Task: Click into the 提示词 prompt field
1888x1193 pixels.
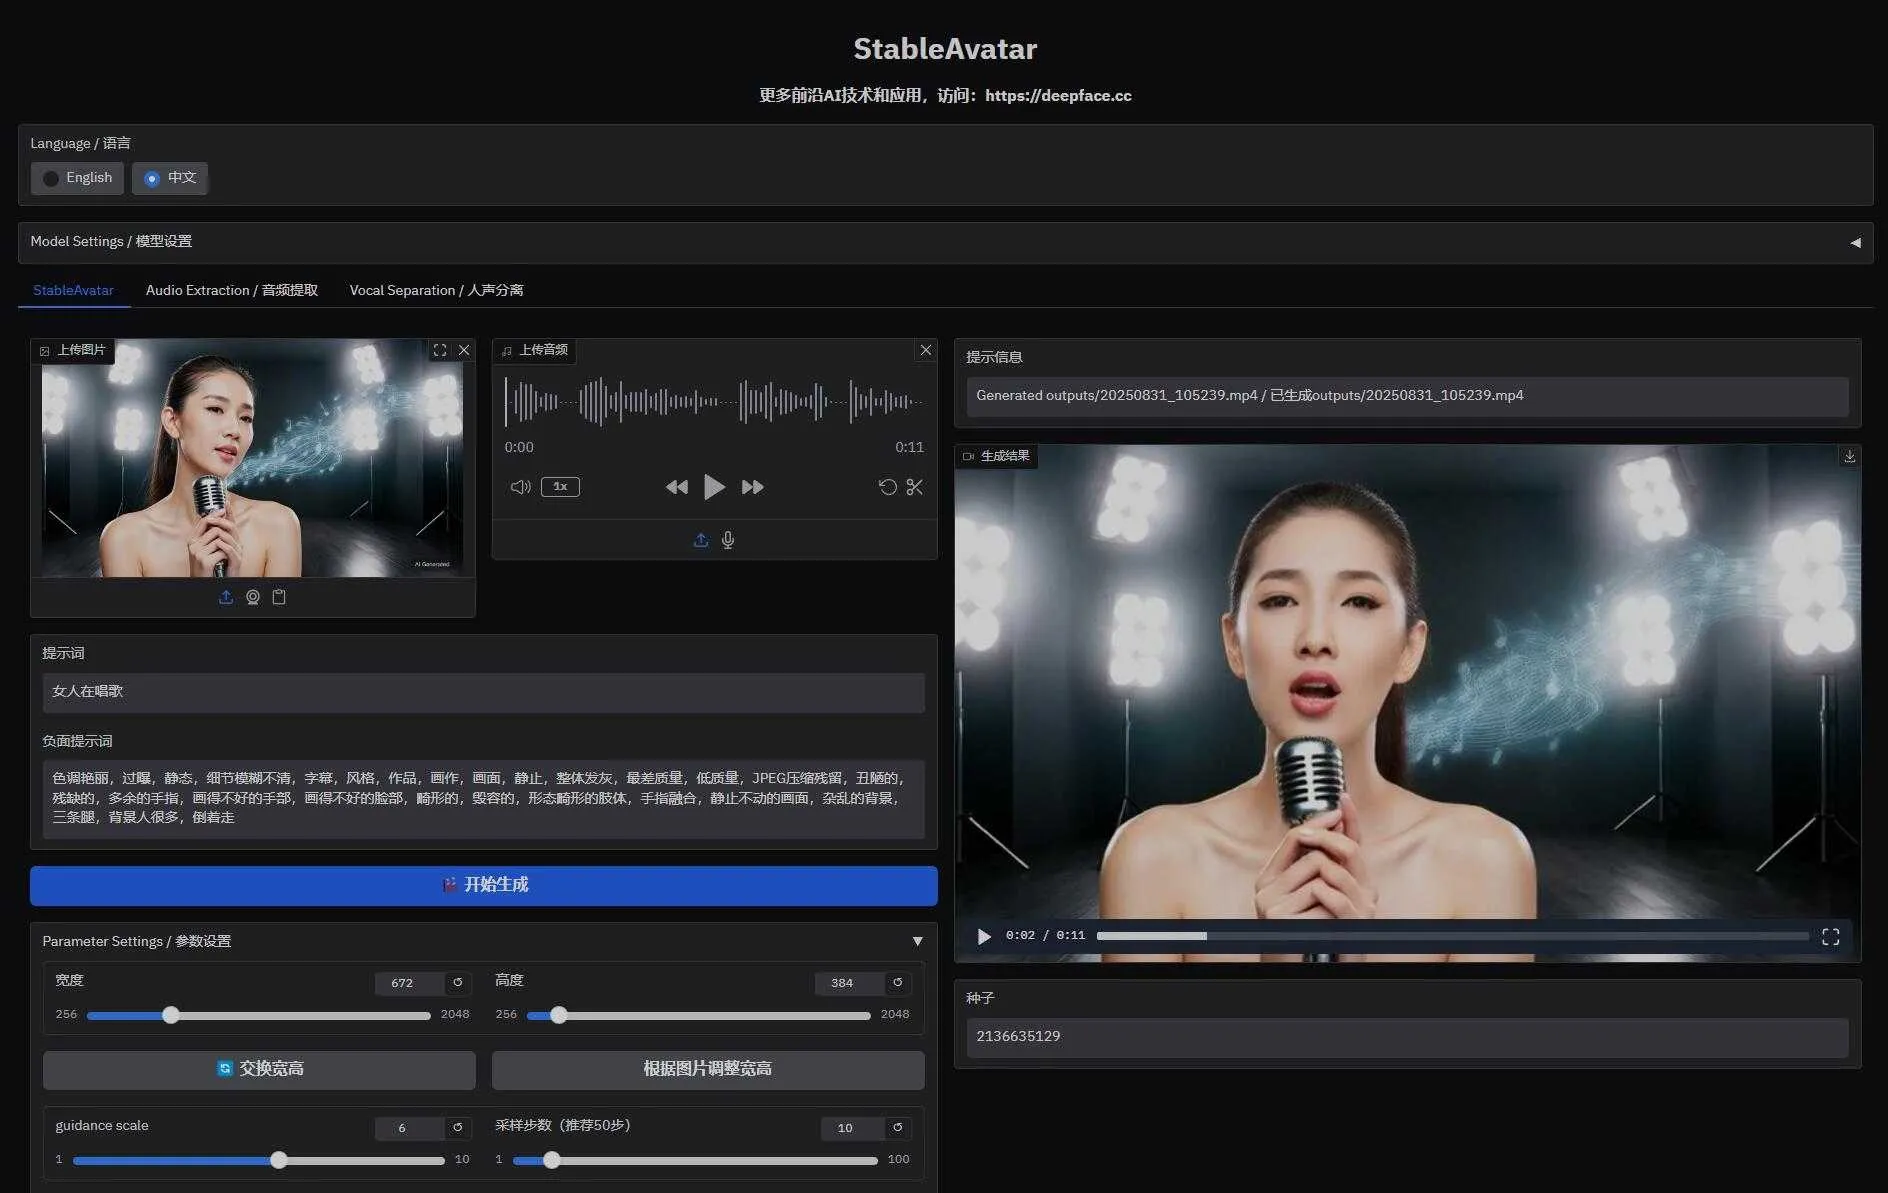Action: tap(483, 692)
